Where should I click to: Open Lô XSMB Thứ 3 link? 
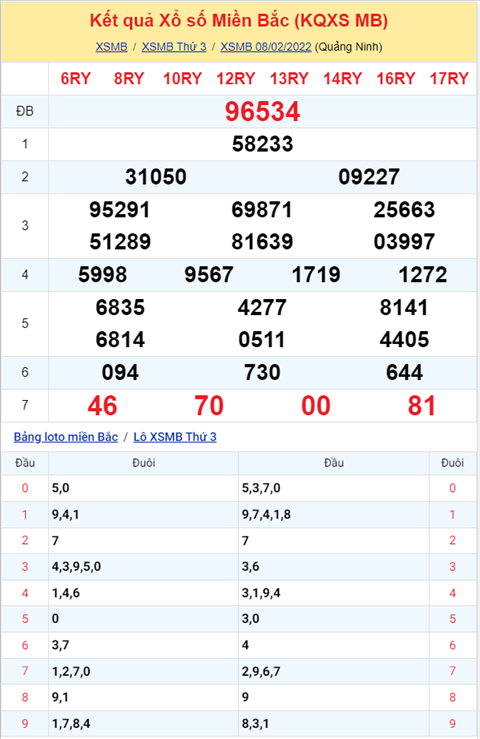tap(175, 437)
